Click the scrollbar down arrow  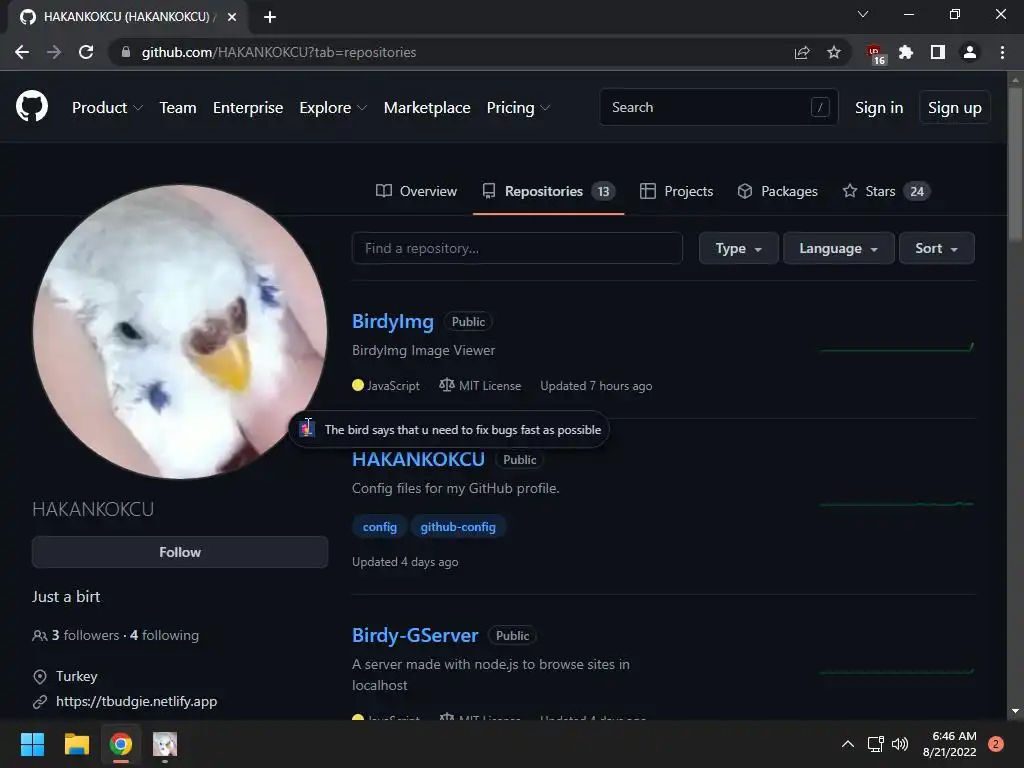pyautogui.click(x=1015, y=711)
